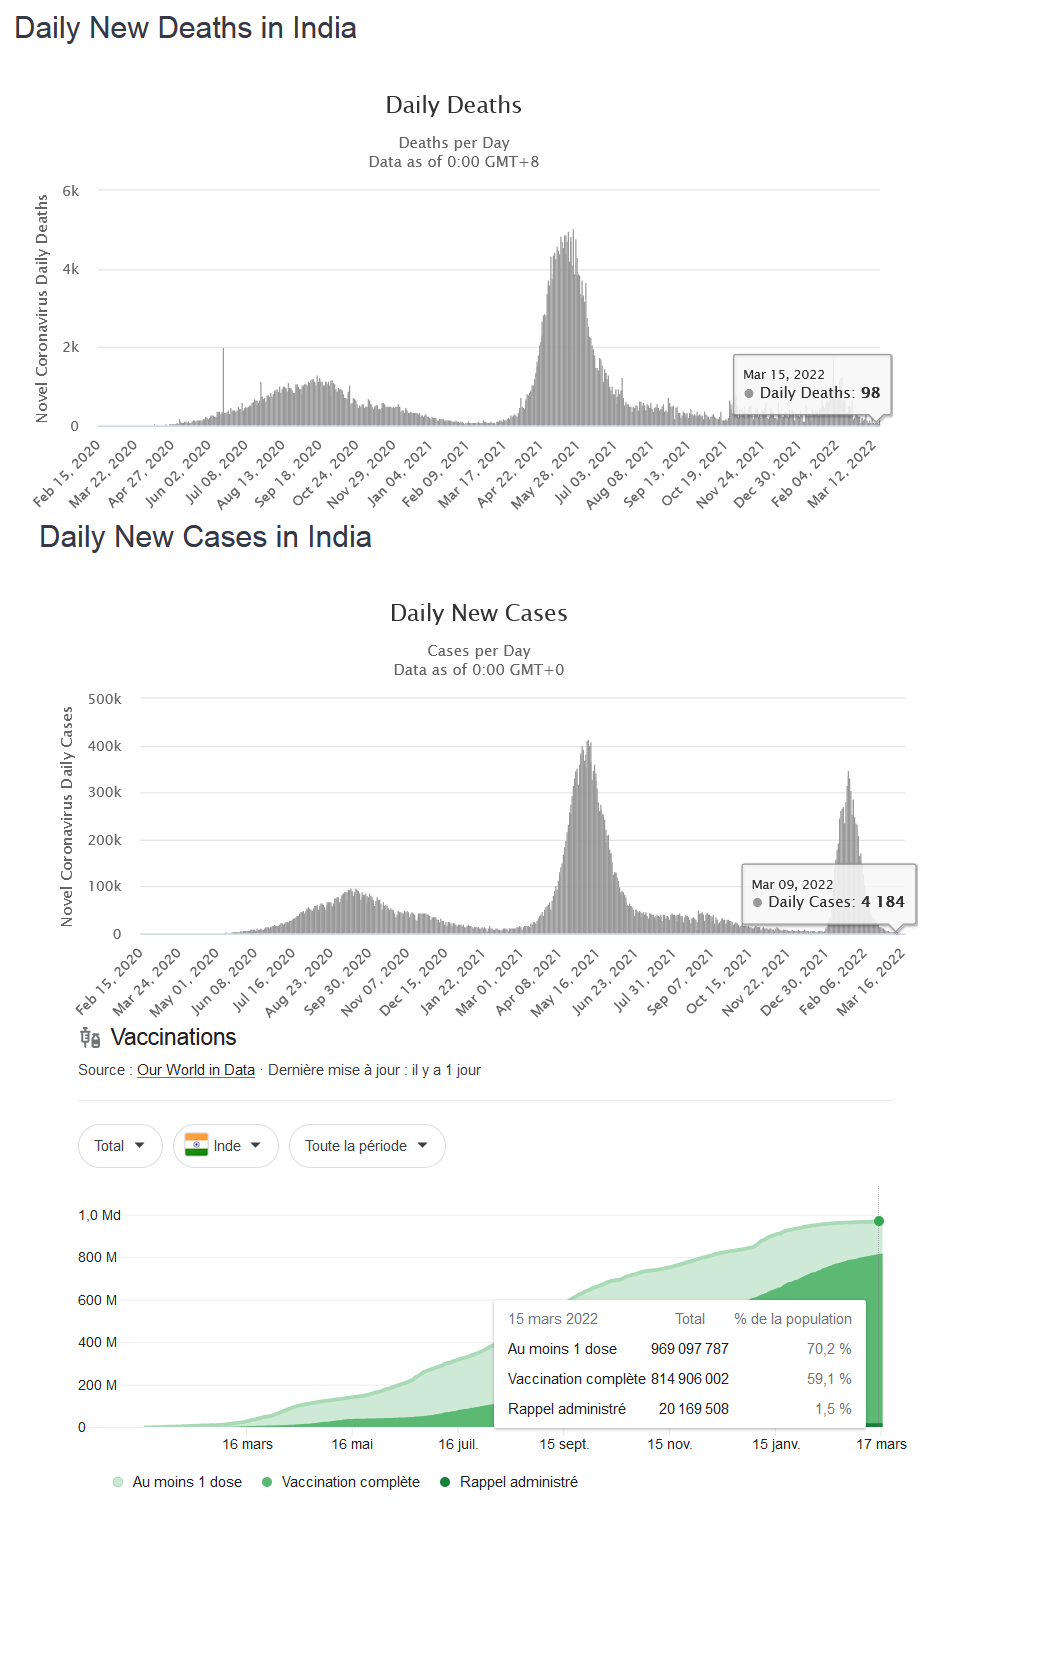This screenshot has height=1653, width=1038.
Task: Click the "Mar 09, 2022" tooltip date
Action: pos(792,884)
